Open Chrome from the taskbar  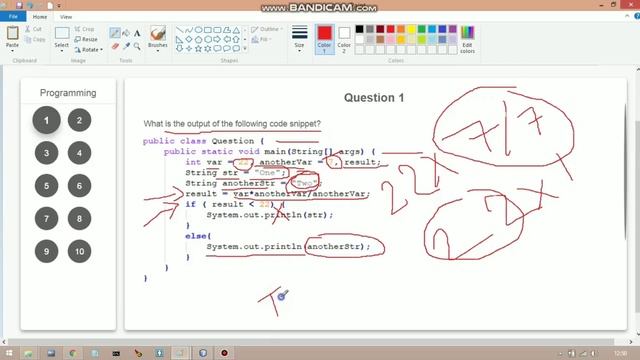pyautogui.click(x=73, y=353)
